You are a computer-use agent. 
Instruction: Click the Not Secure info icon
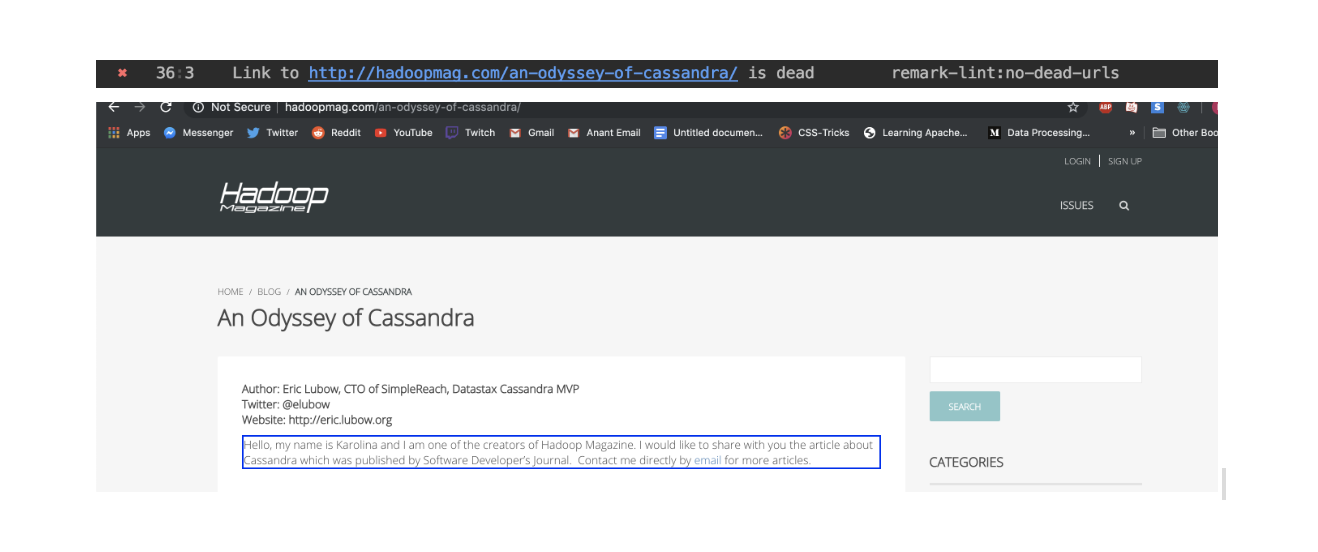tap(198, 107)
